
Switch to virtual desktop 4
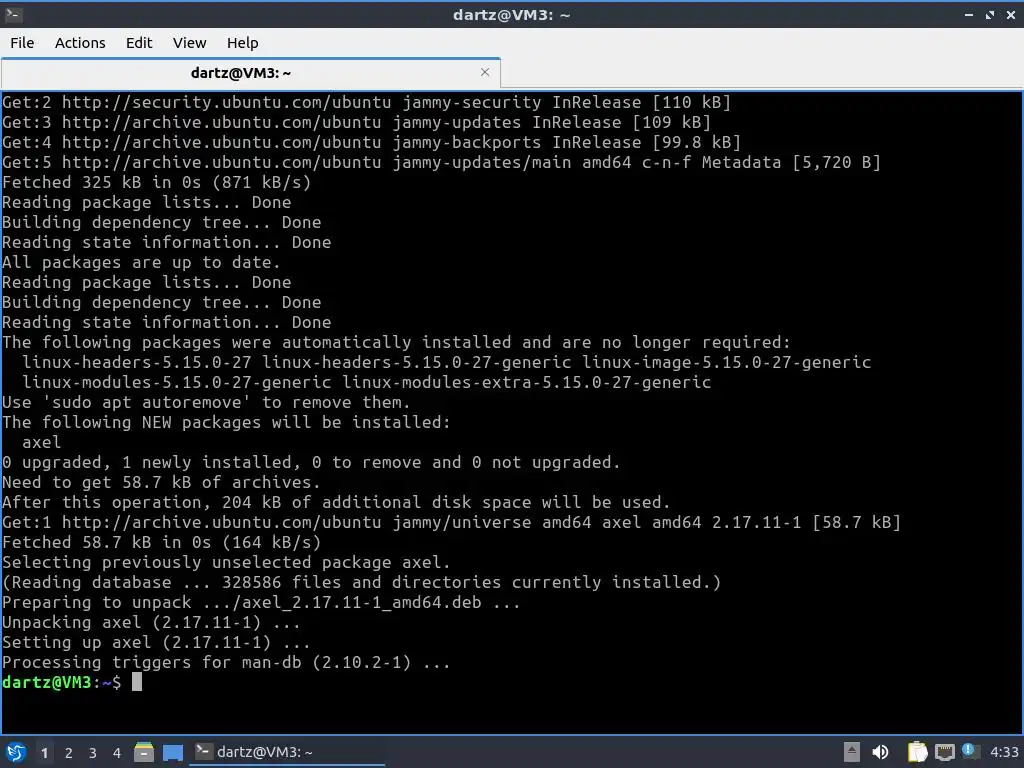coord(117,753)
